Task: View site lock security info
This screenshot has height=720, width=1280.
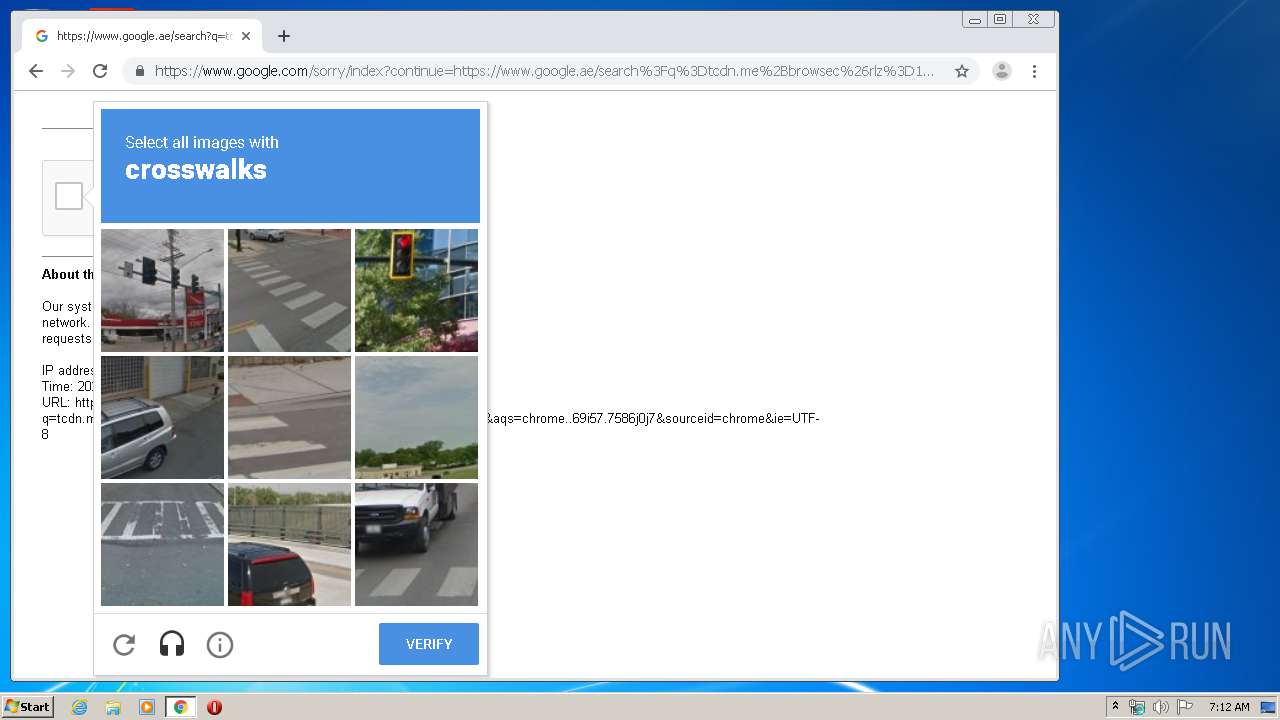Action: point(140,71)
